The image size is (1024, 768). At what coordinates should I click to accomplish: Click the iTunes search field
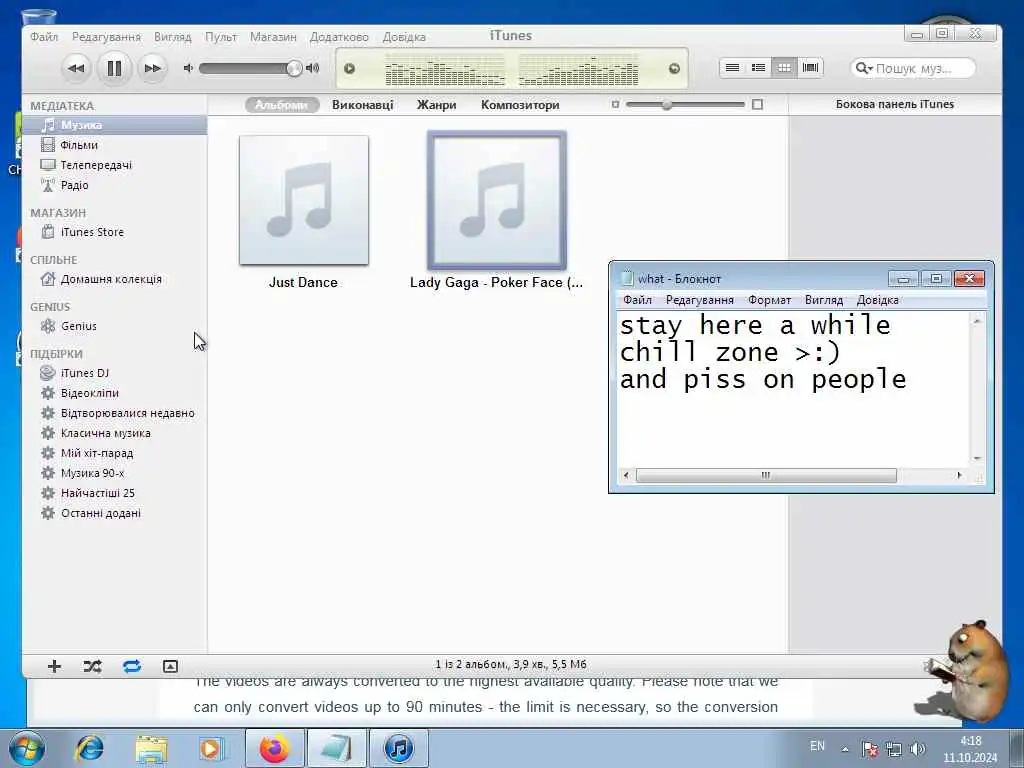(914, 68)
